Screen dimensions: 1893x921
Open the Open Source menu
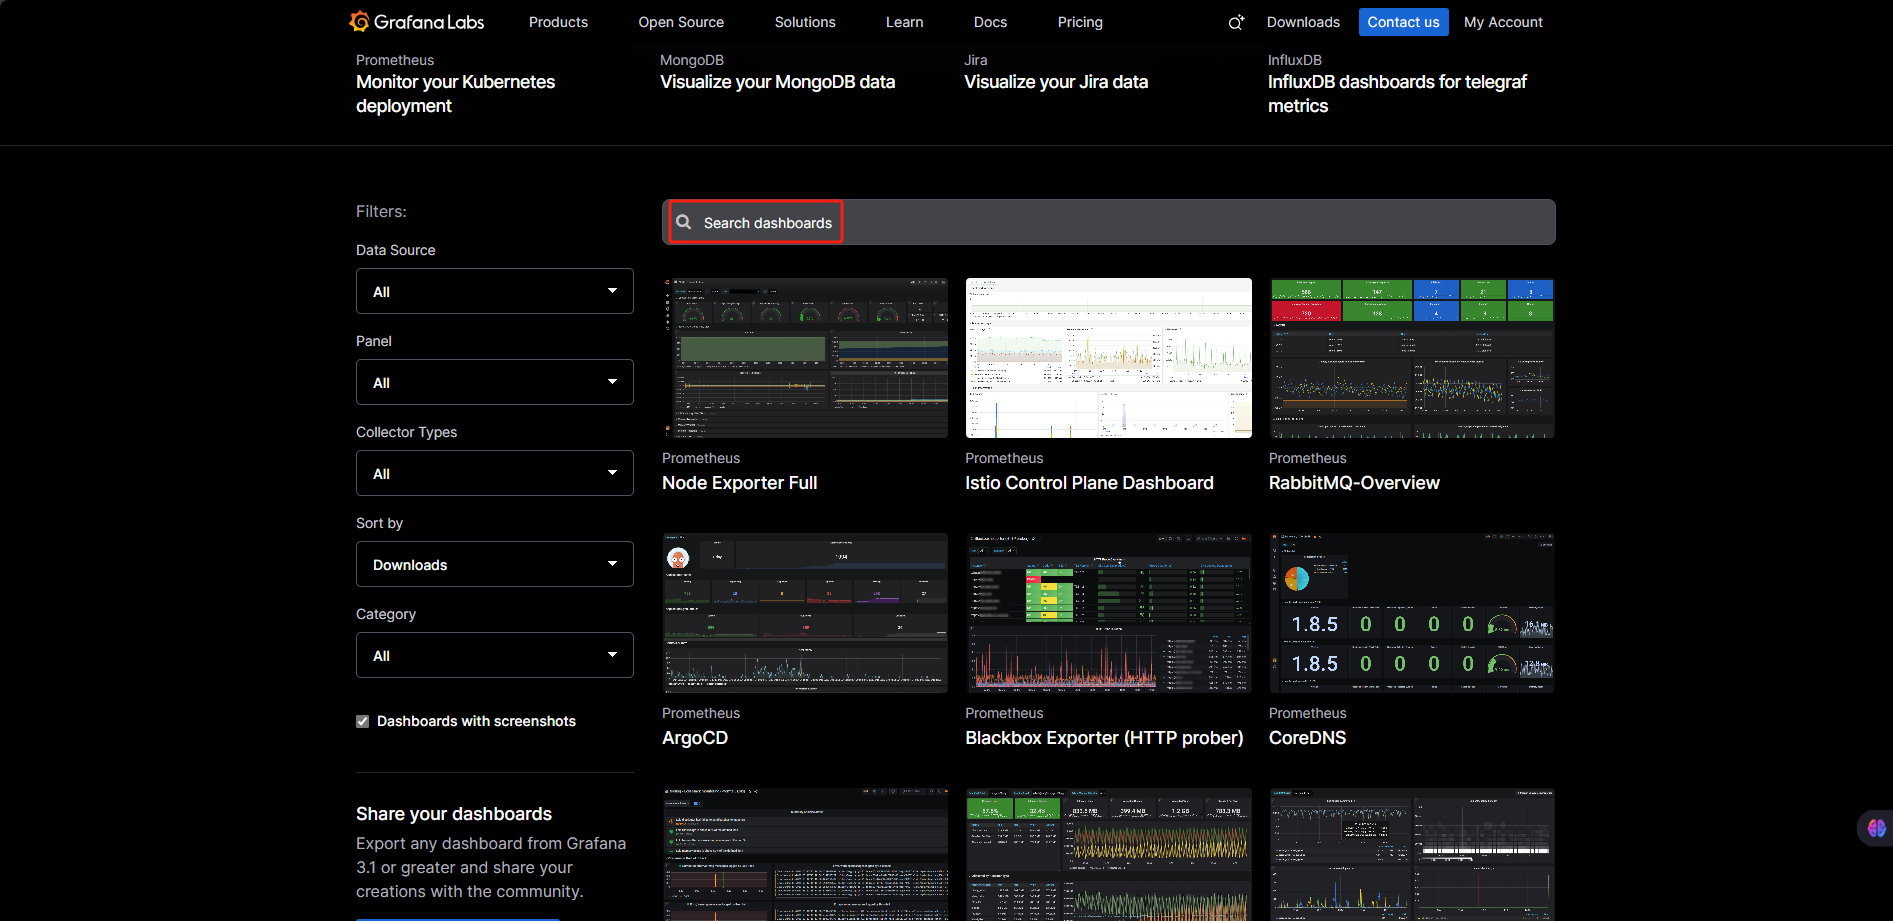point(681,22)
